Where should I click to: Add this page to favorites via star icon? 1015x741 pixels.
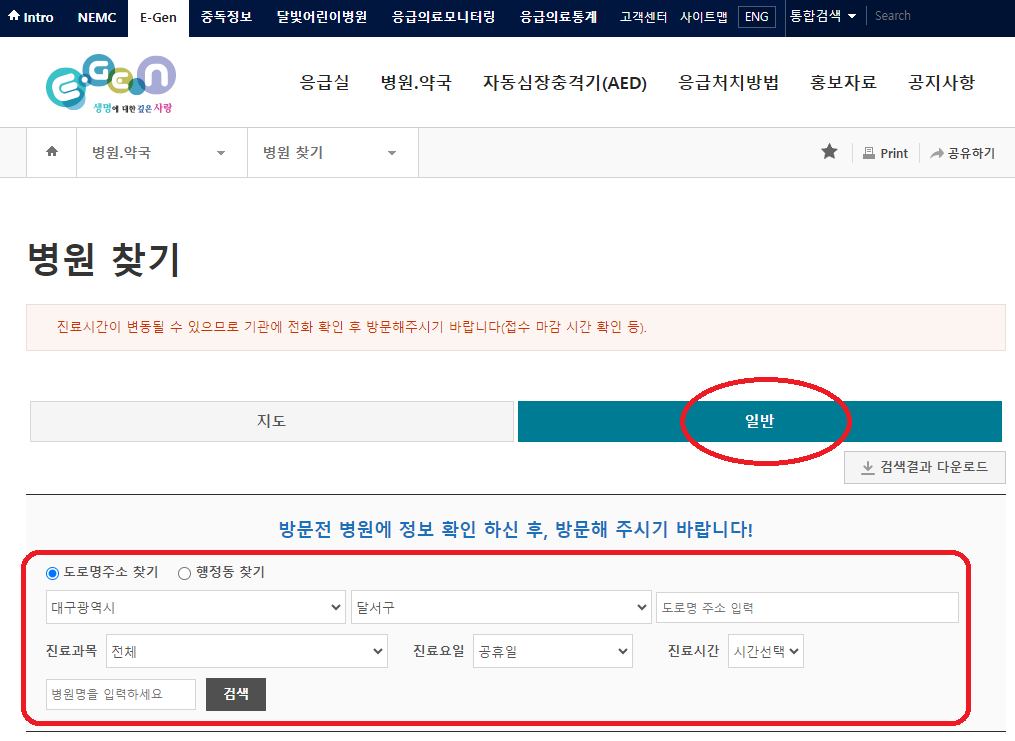click(x=829, y=151)
